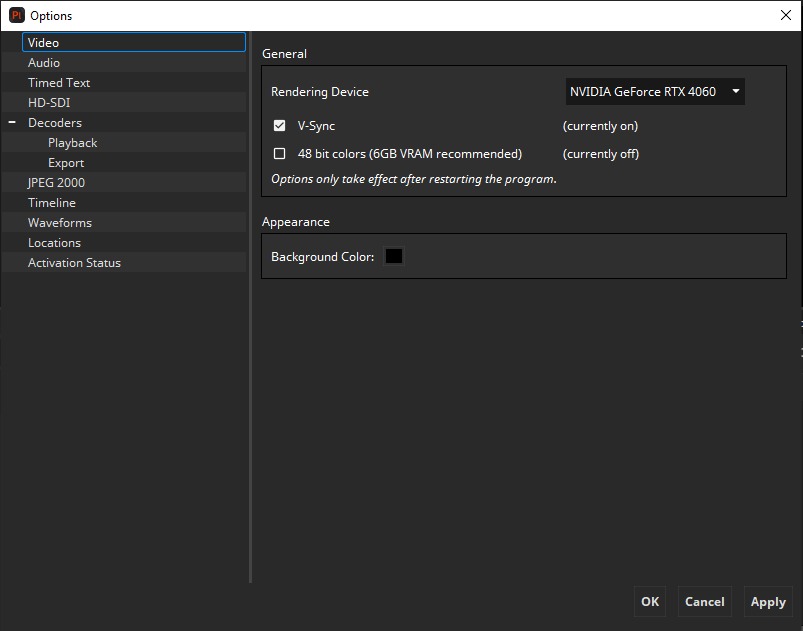This screenshot has width=803, height=631.
Task: Collapse the Decoders tree node
Action: pyautogui.click(x=13, y=123)
